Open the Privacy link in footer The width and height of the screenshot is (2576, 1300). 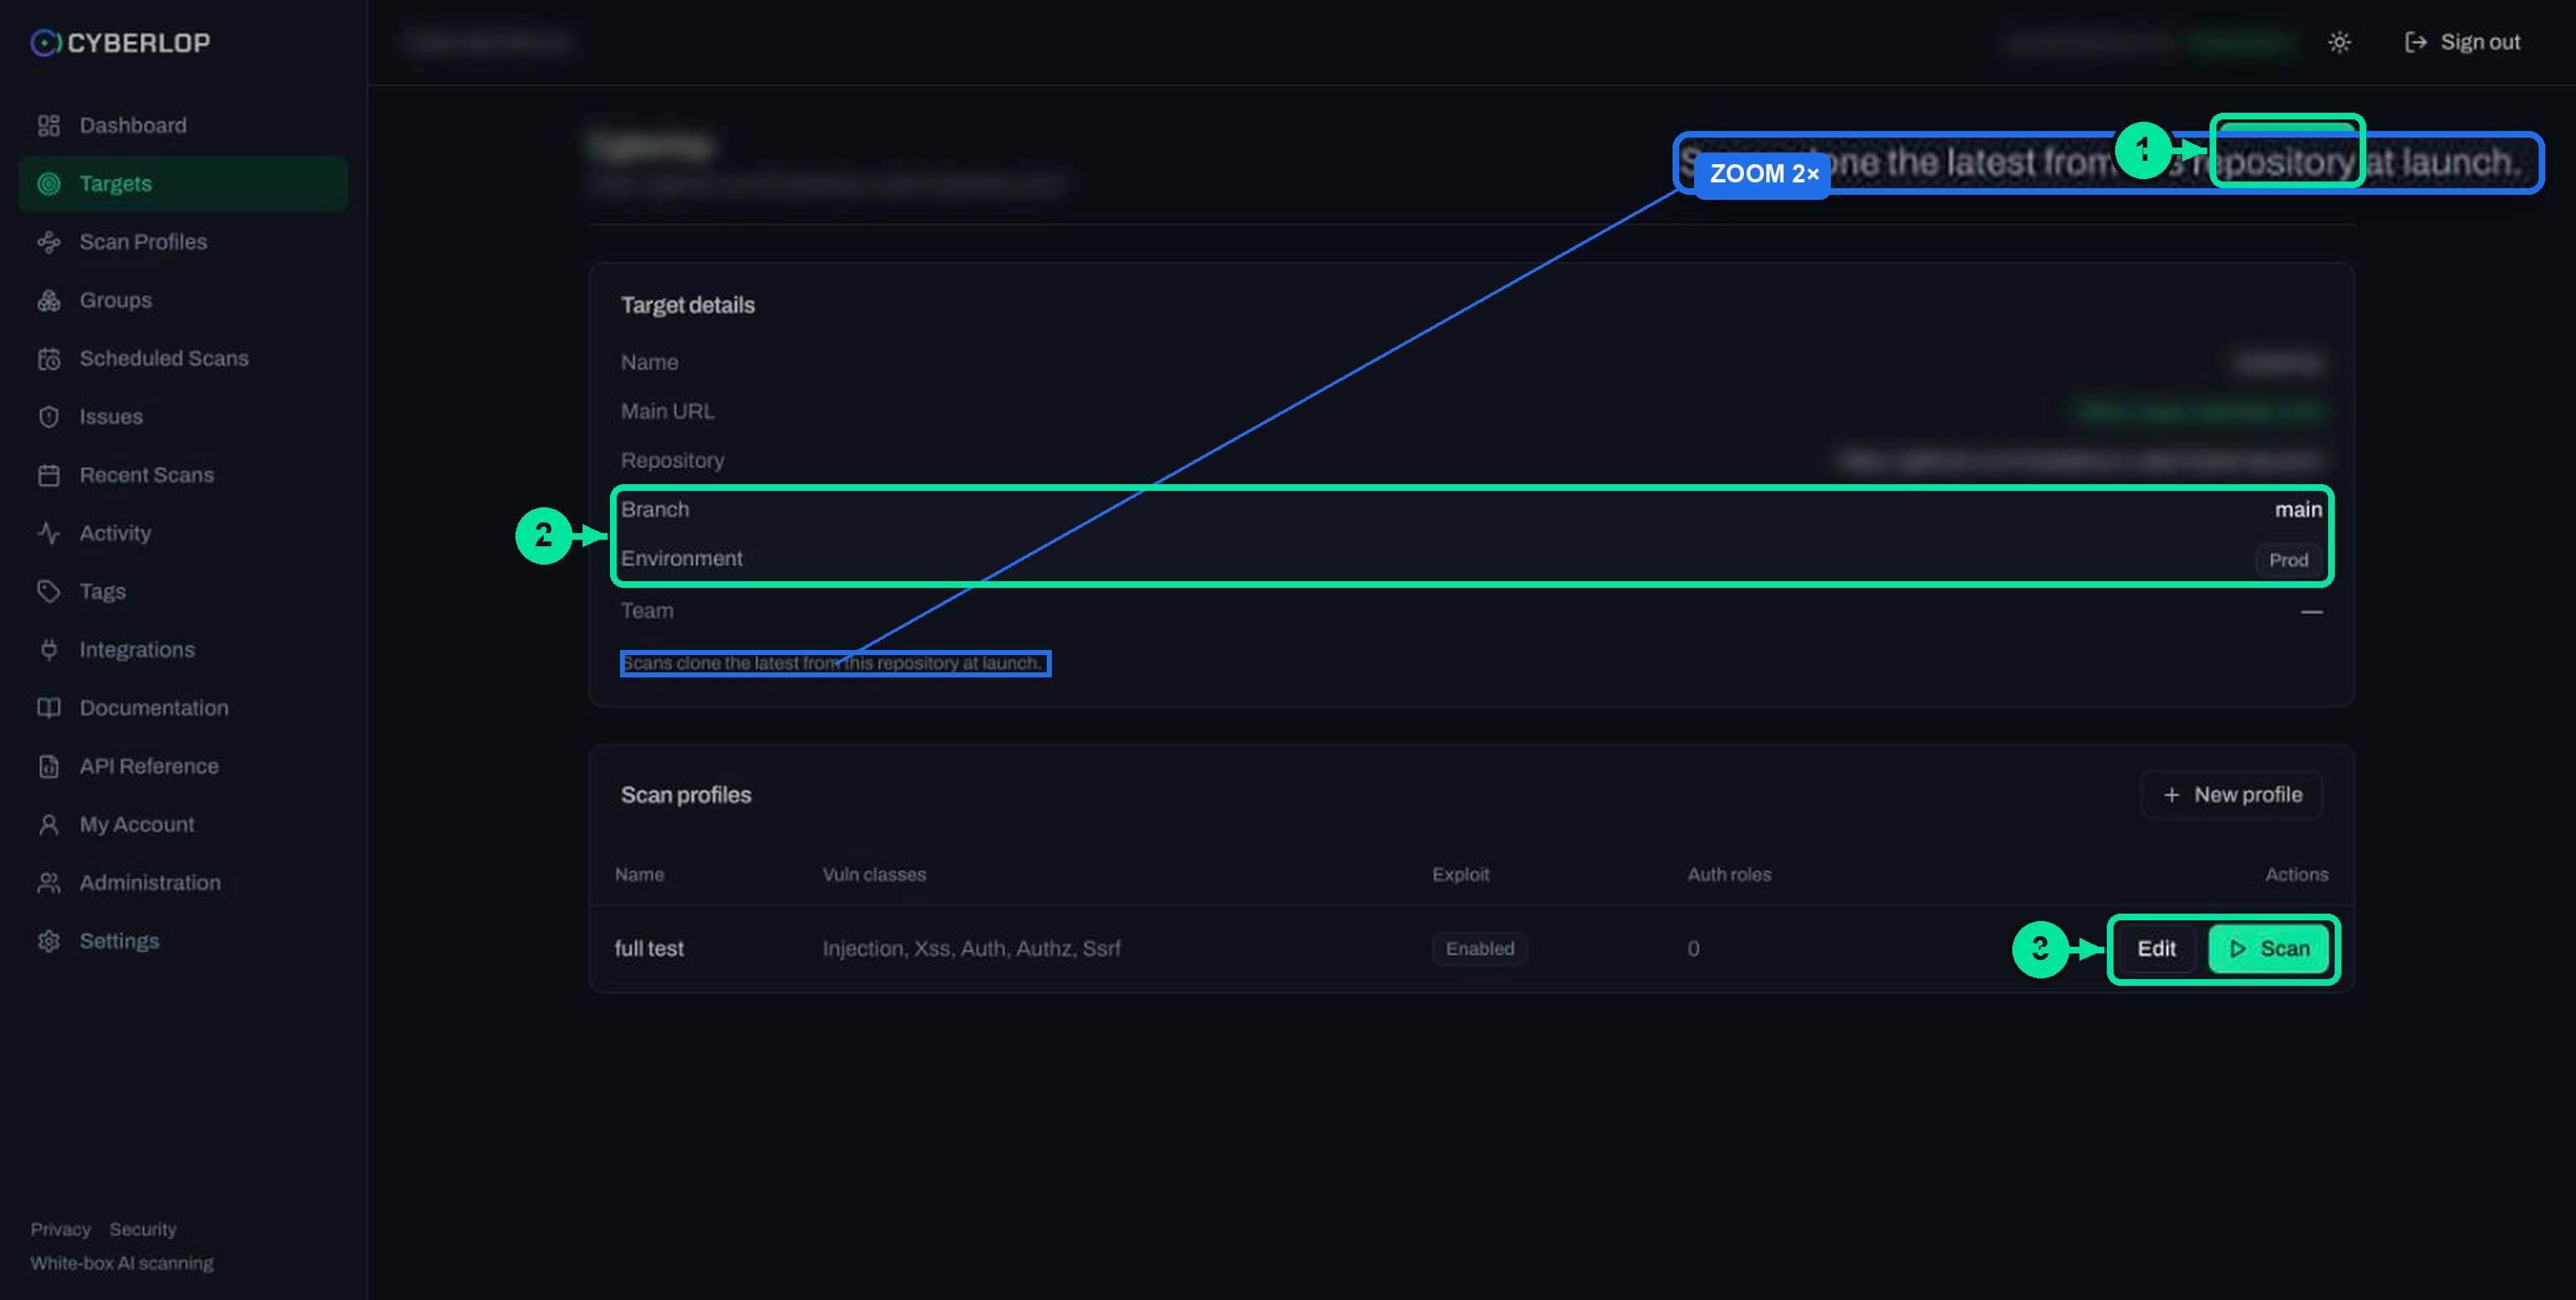tap(60, 1229)
